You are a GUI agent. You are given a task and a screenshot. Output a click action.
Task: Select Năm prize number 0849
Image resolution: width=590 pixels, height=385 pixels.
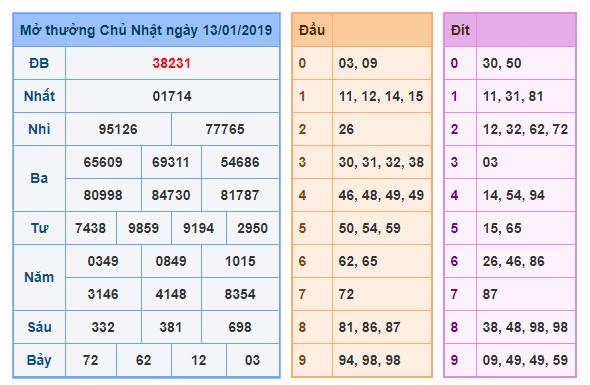pos(171,261)
